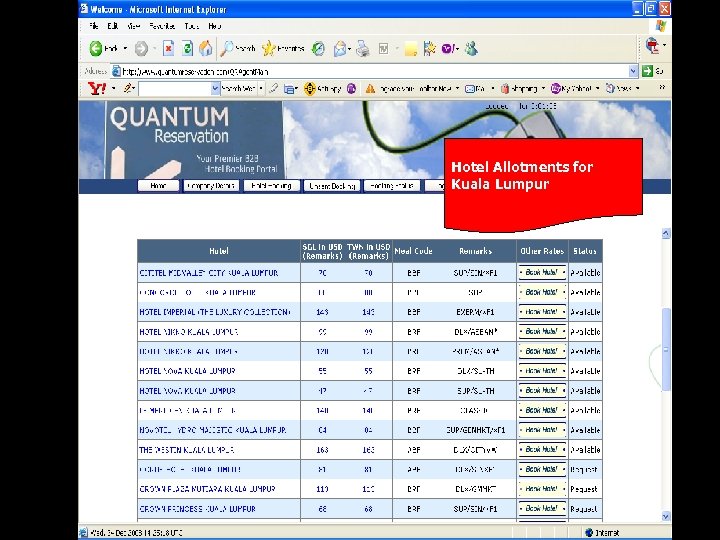The image size is (720, 540).
Task: Open the Search Web button dropdown arrow
Action: coord(261,89)
